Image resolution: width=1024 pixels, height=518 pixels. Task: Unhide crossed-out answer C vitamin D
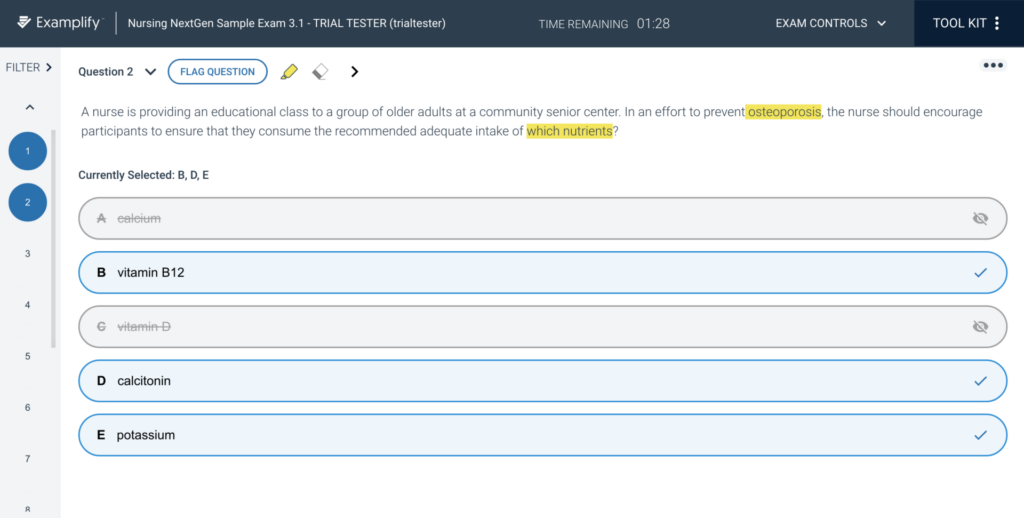[980, 326]
